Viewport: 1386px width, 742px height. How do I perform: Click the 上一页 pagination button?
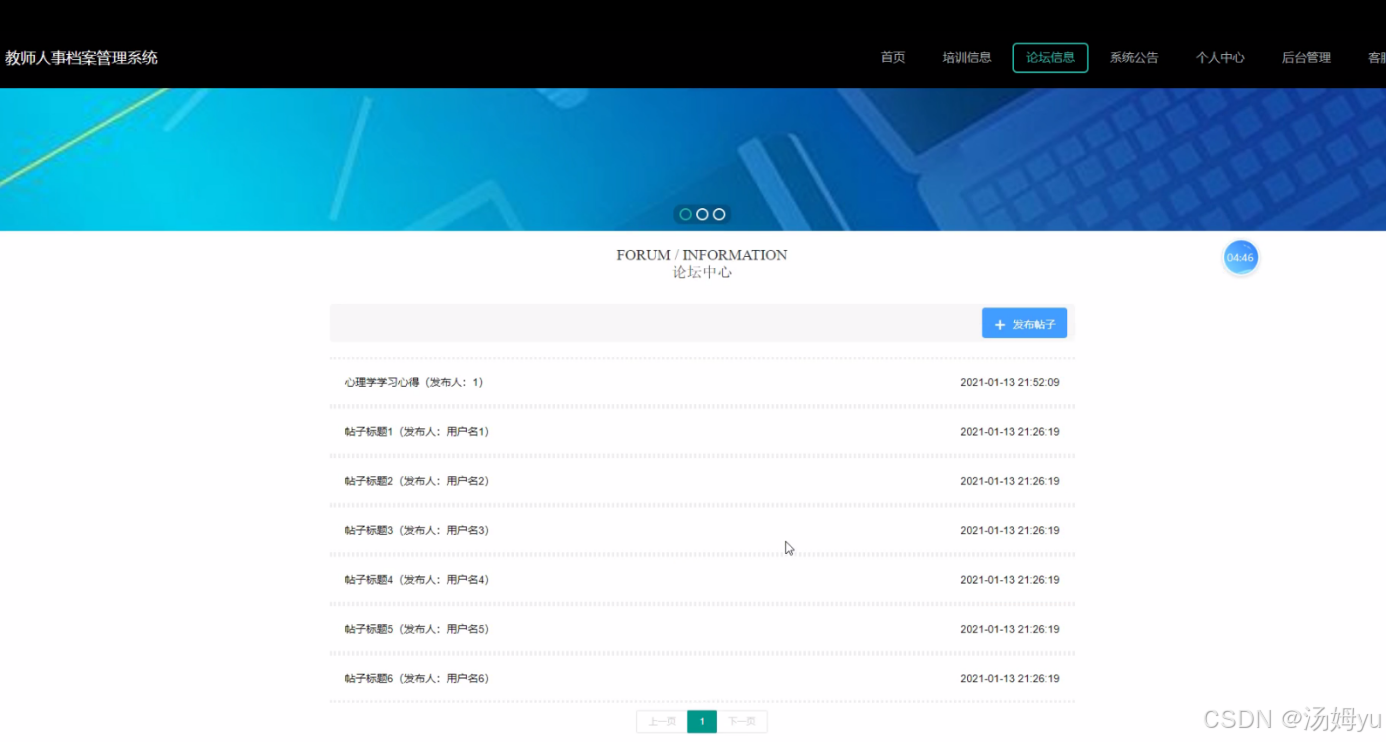(x=662, y=722)
